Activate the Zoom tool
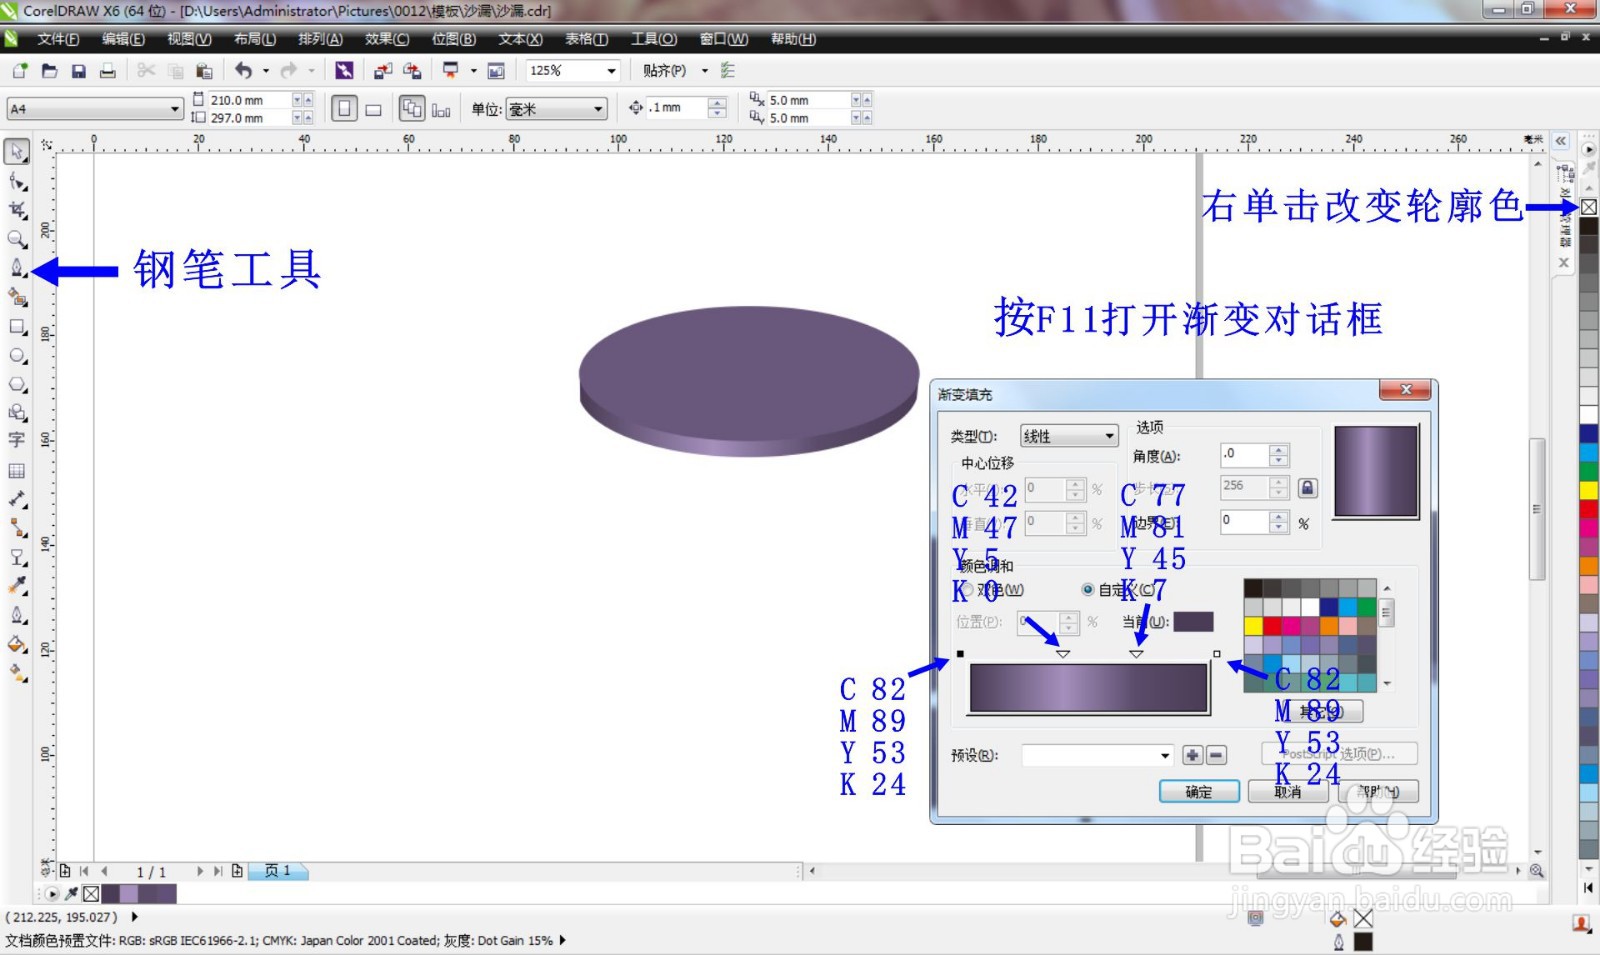Viewport: 1600px width, 955px height. click(16, 239)
